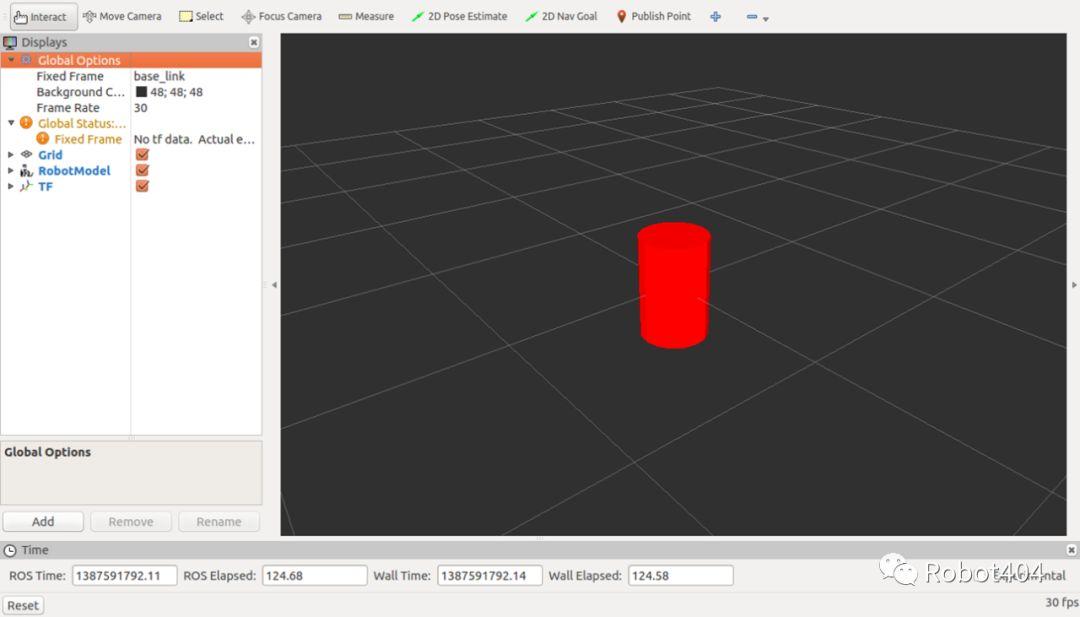The width and height of the screenshot is (1080, 617).
Task: Select the Move Camera tool
Action: point(122,16)
